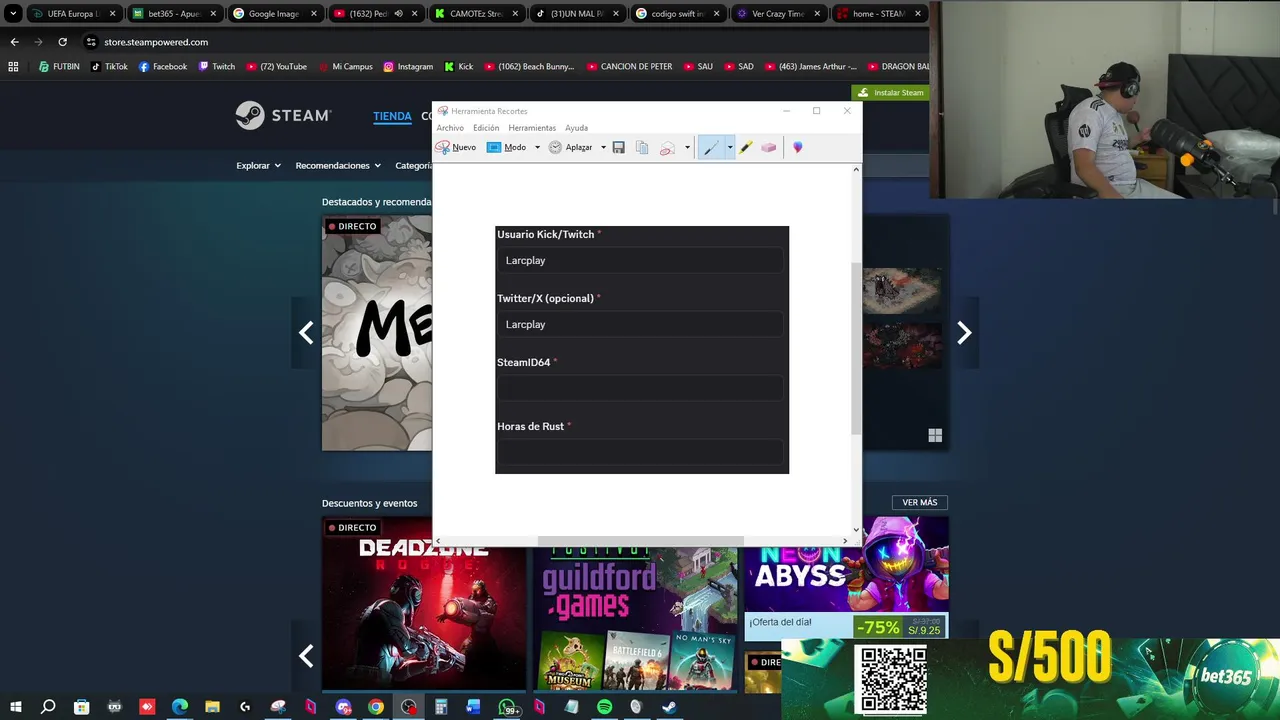Open the Instagram bookmark

point(408,67)
